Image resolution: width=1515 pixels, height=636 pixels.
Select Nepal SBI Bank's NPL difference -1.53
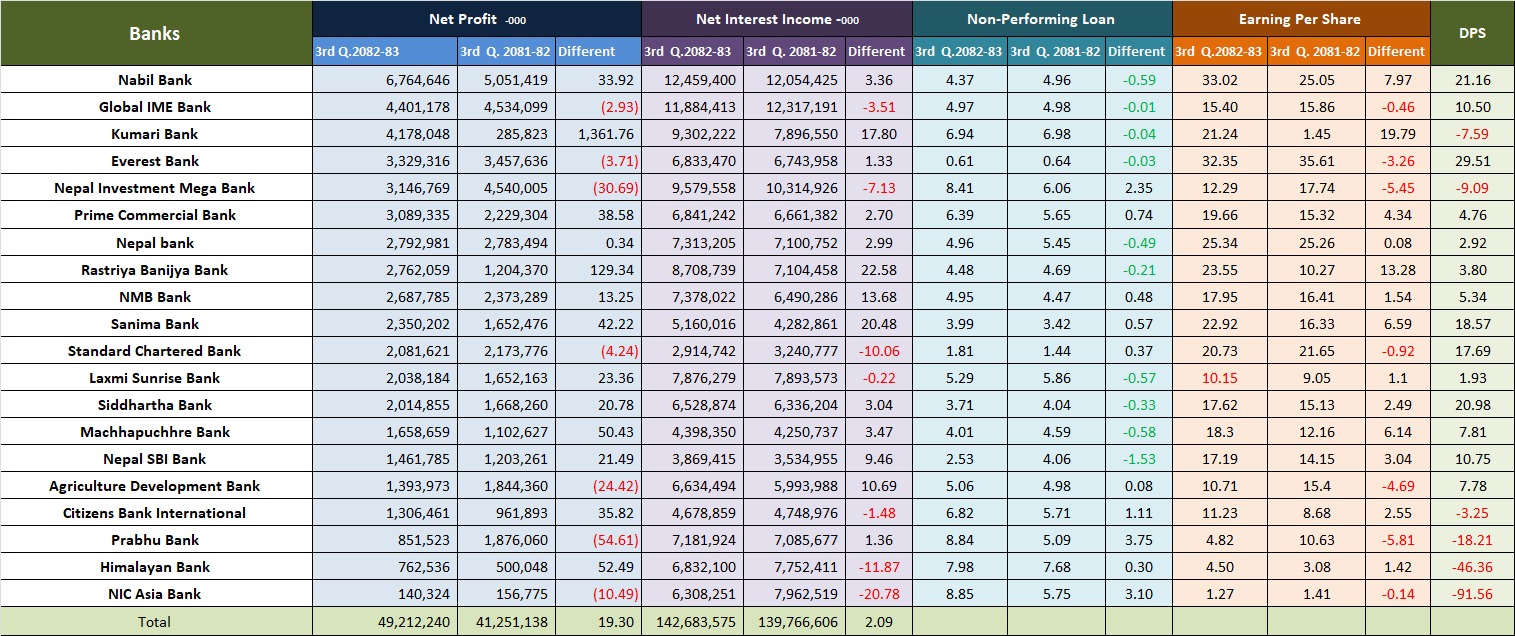click(x=1136, y=459)
